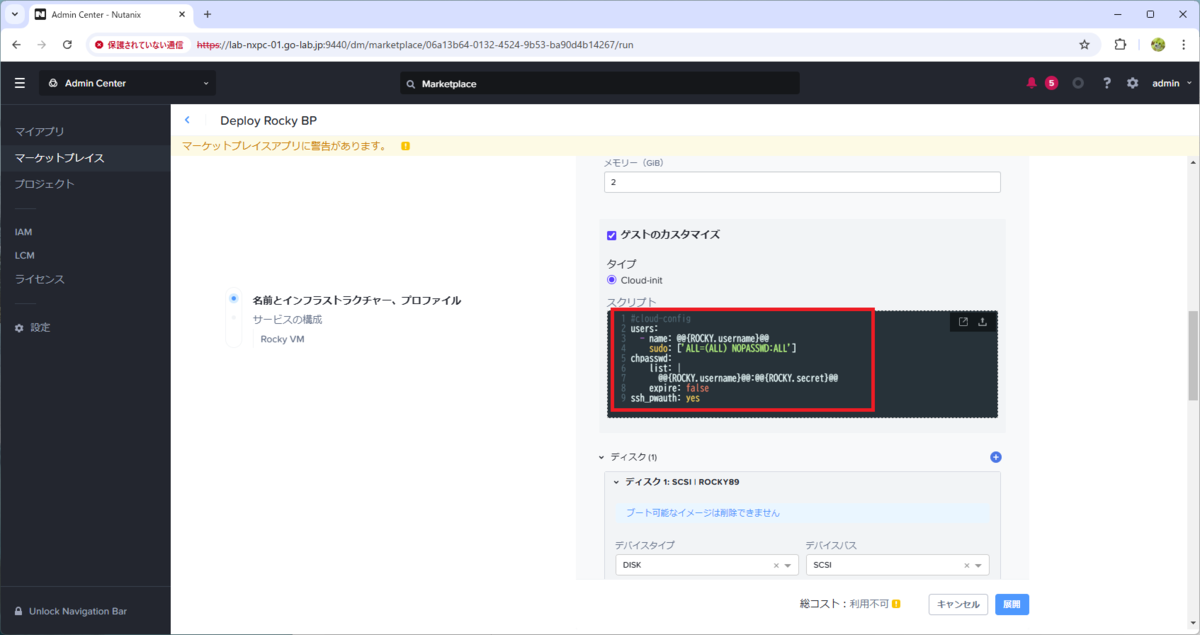The height and width of the screenshot is (635, 1200).
Task: Click the browser forward arrow
Action: click(41, 44)
